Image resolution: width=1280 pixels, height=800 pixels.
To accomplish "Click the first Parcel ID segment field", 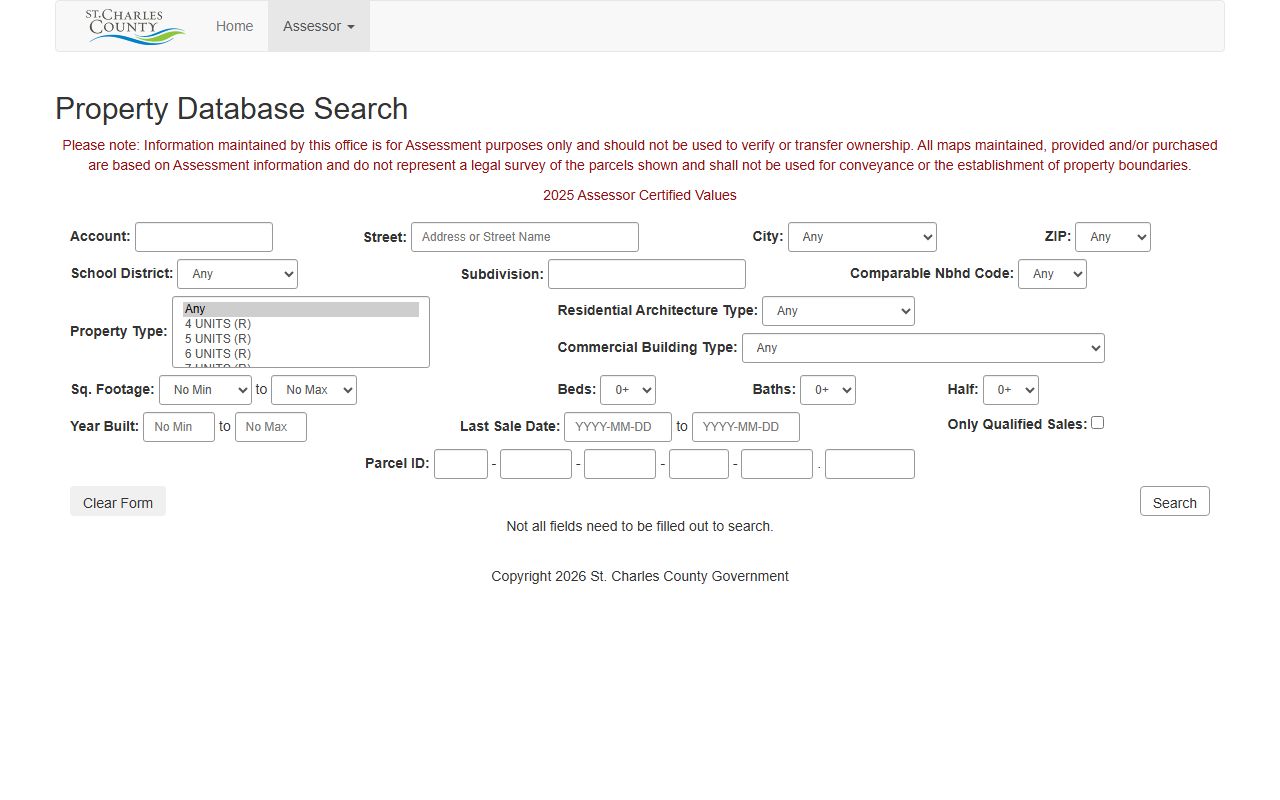I will 461,464.
